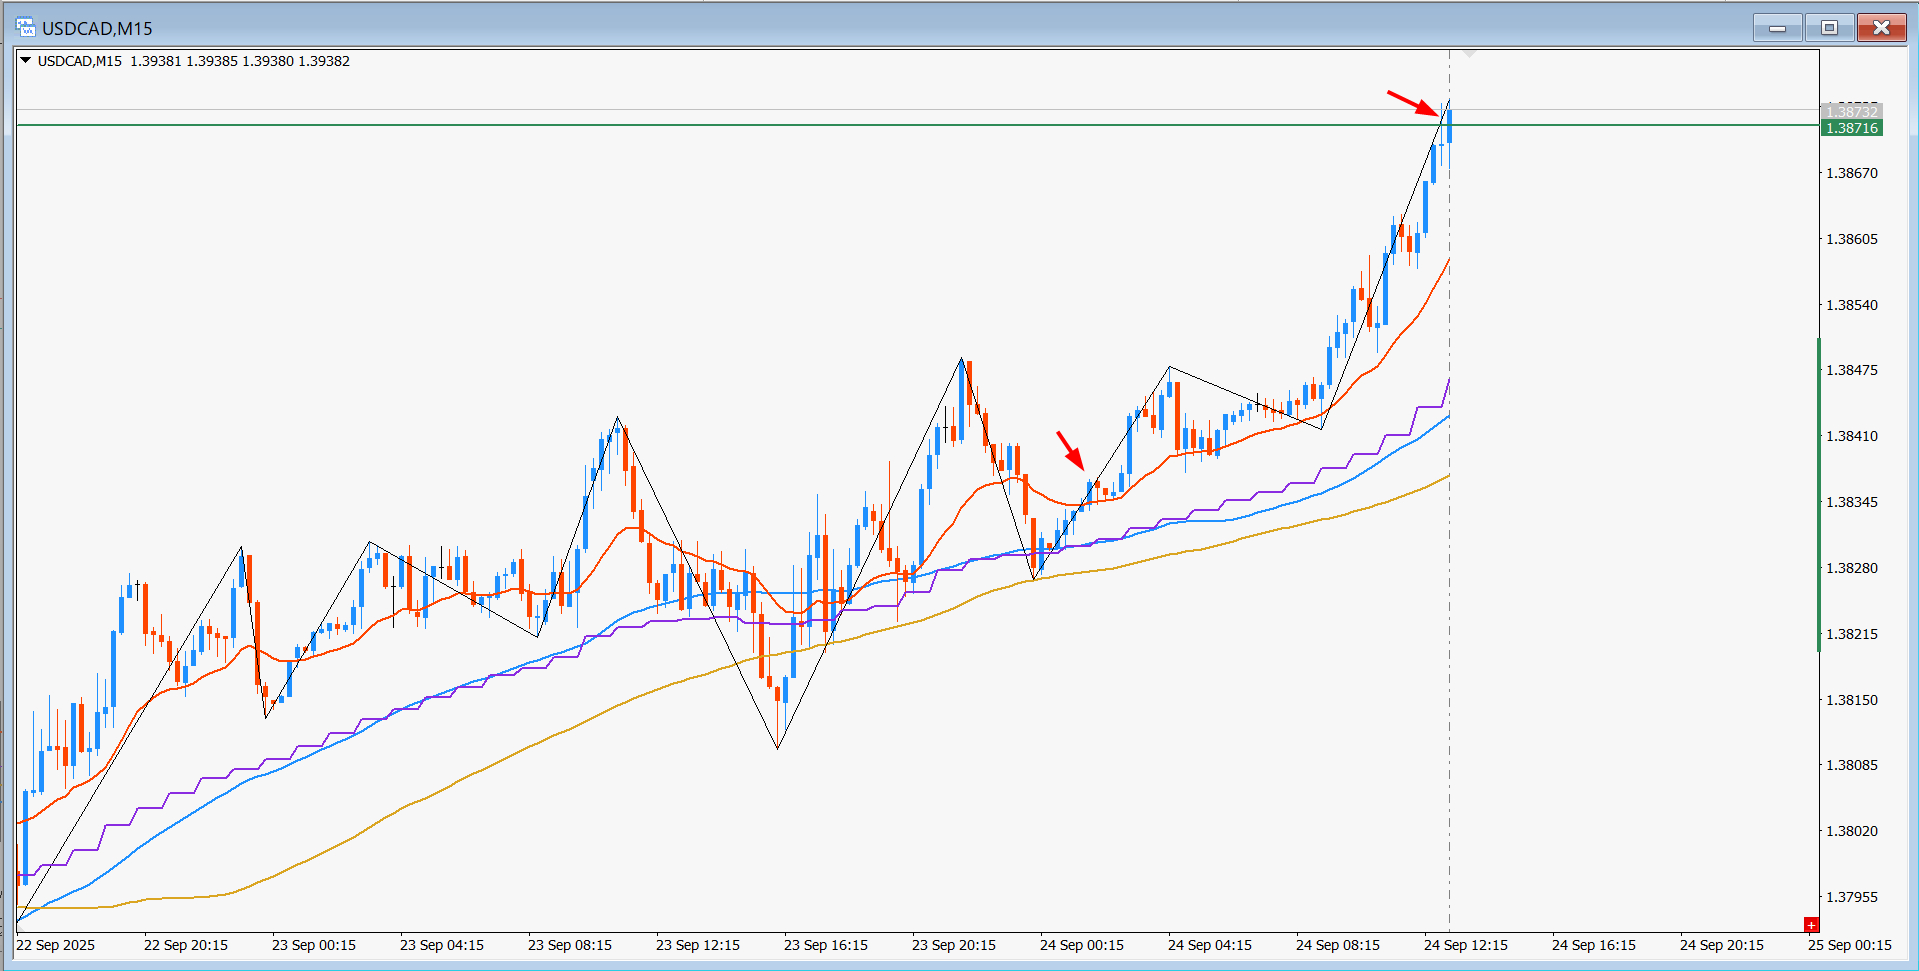Click the 24 Sep 20:15 time label

click(1722, 945)
